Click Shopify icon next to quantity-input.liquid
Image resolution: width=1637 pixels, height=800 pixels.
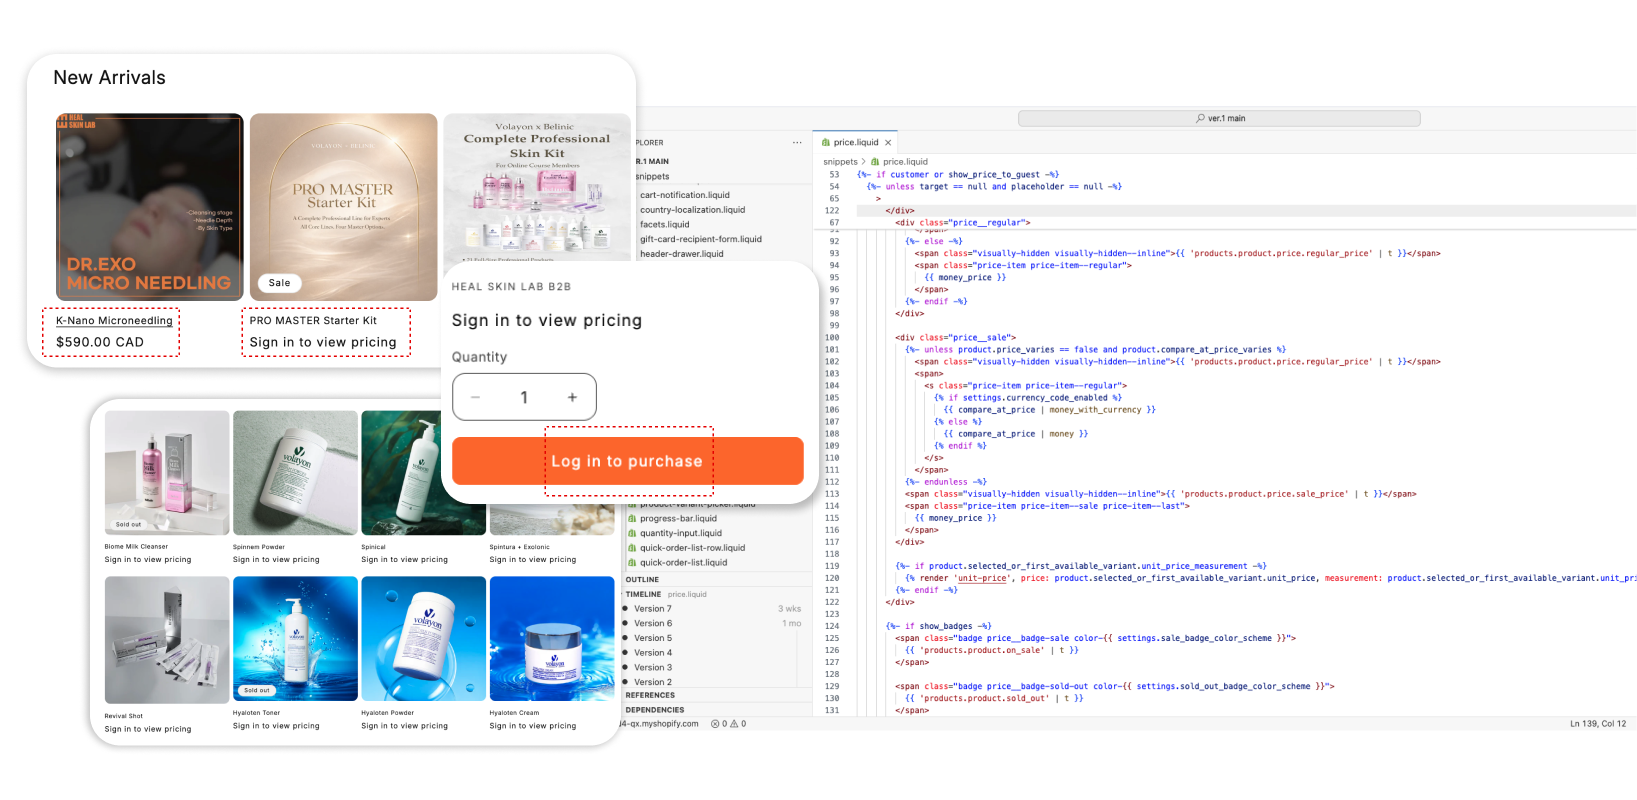tap(632, 533)
